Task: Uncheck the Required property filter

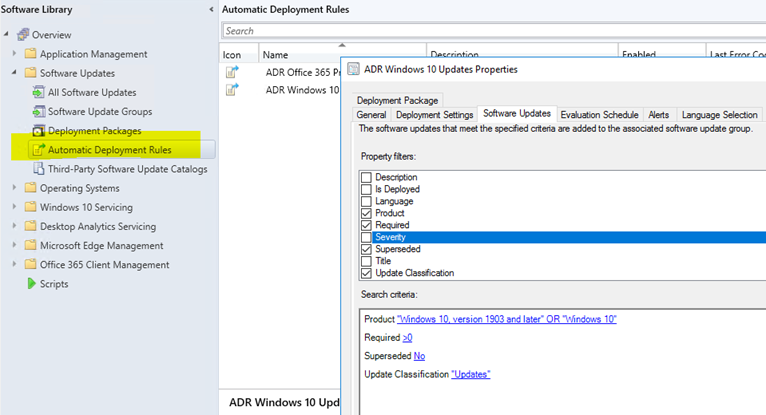Action: tap(366, 225)
